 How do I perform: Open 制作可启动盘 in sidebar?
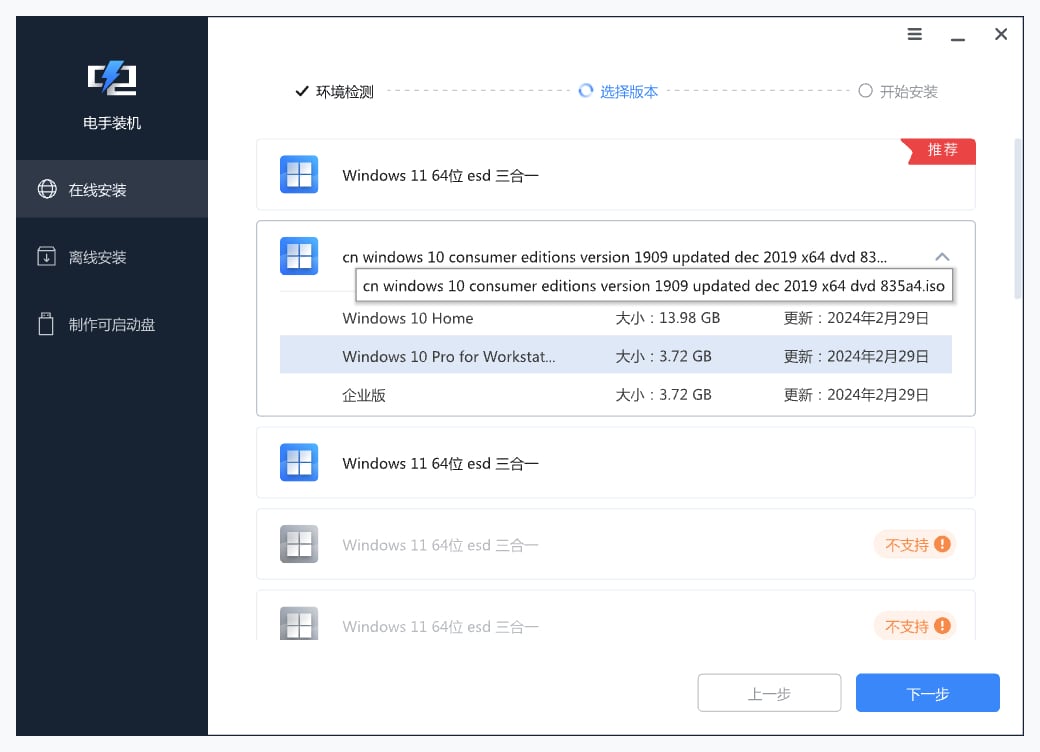pos(111,324)
